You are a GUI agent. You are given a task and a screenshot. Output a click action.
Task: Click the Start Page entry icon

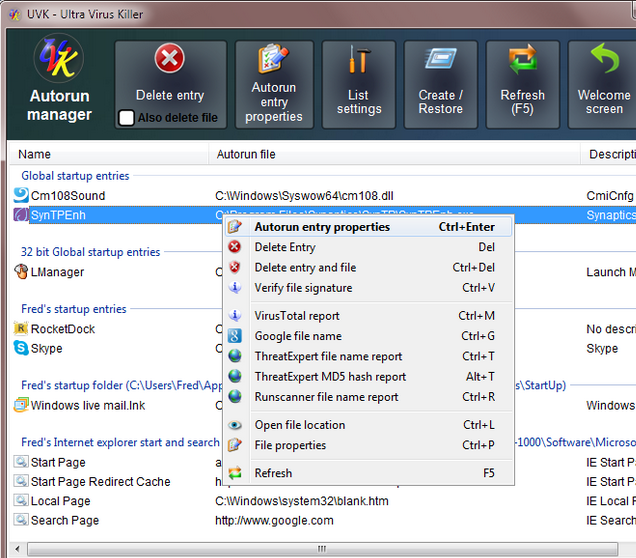point(21,461)
